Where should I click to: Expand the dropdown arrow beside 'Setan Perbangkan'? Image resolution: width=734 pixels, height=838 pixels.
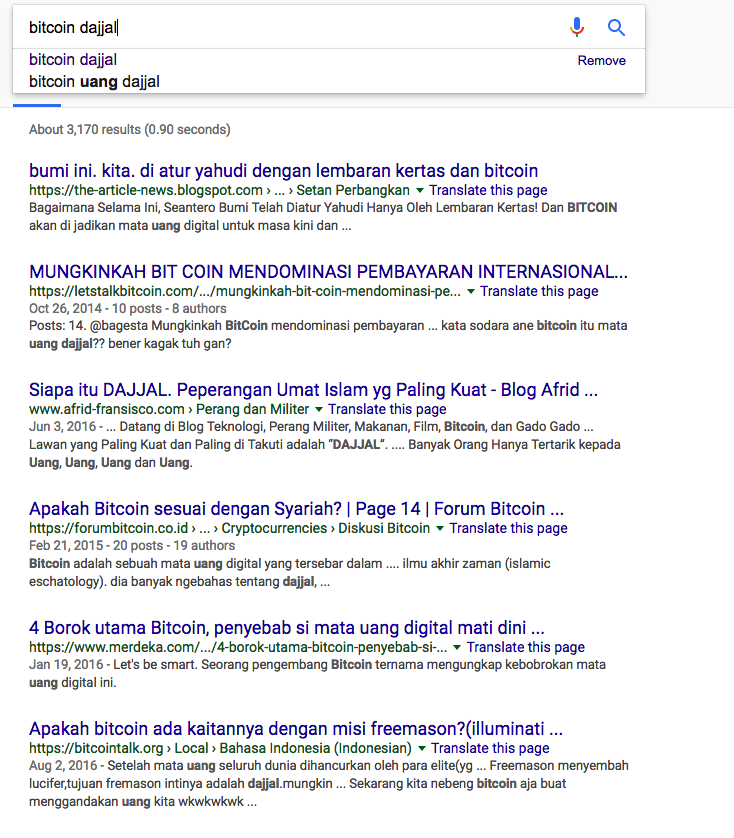click(x=420, y=190)
